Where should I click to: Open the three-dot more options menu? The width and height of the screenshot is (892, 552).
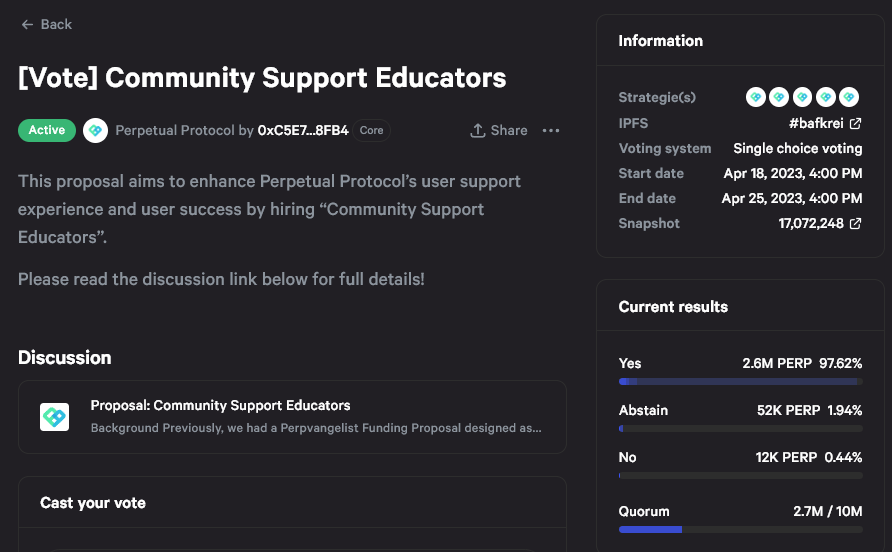(x=551, y=130)
